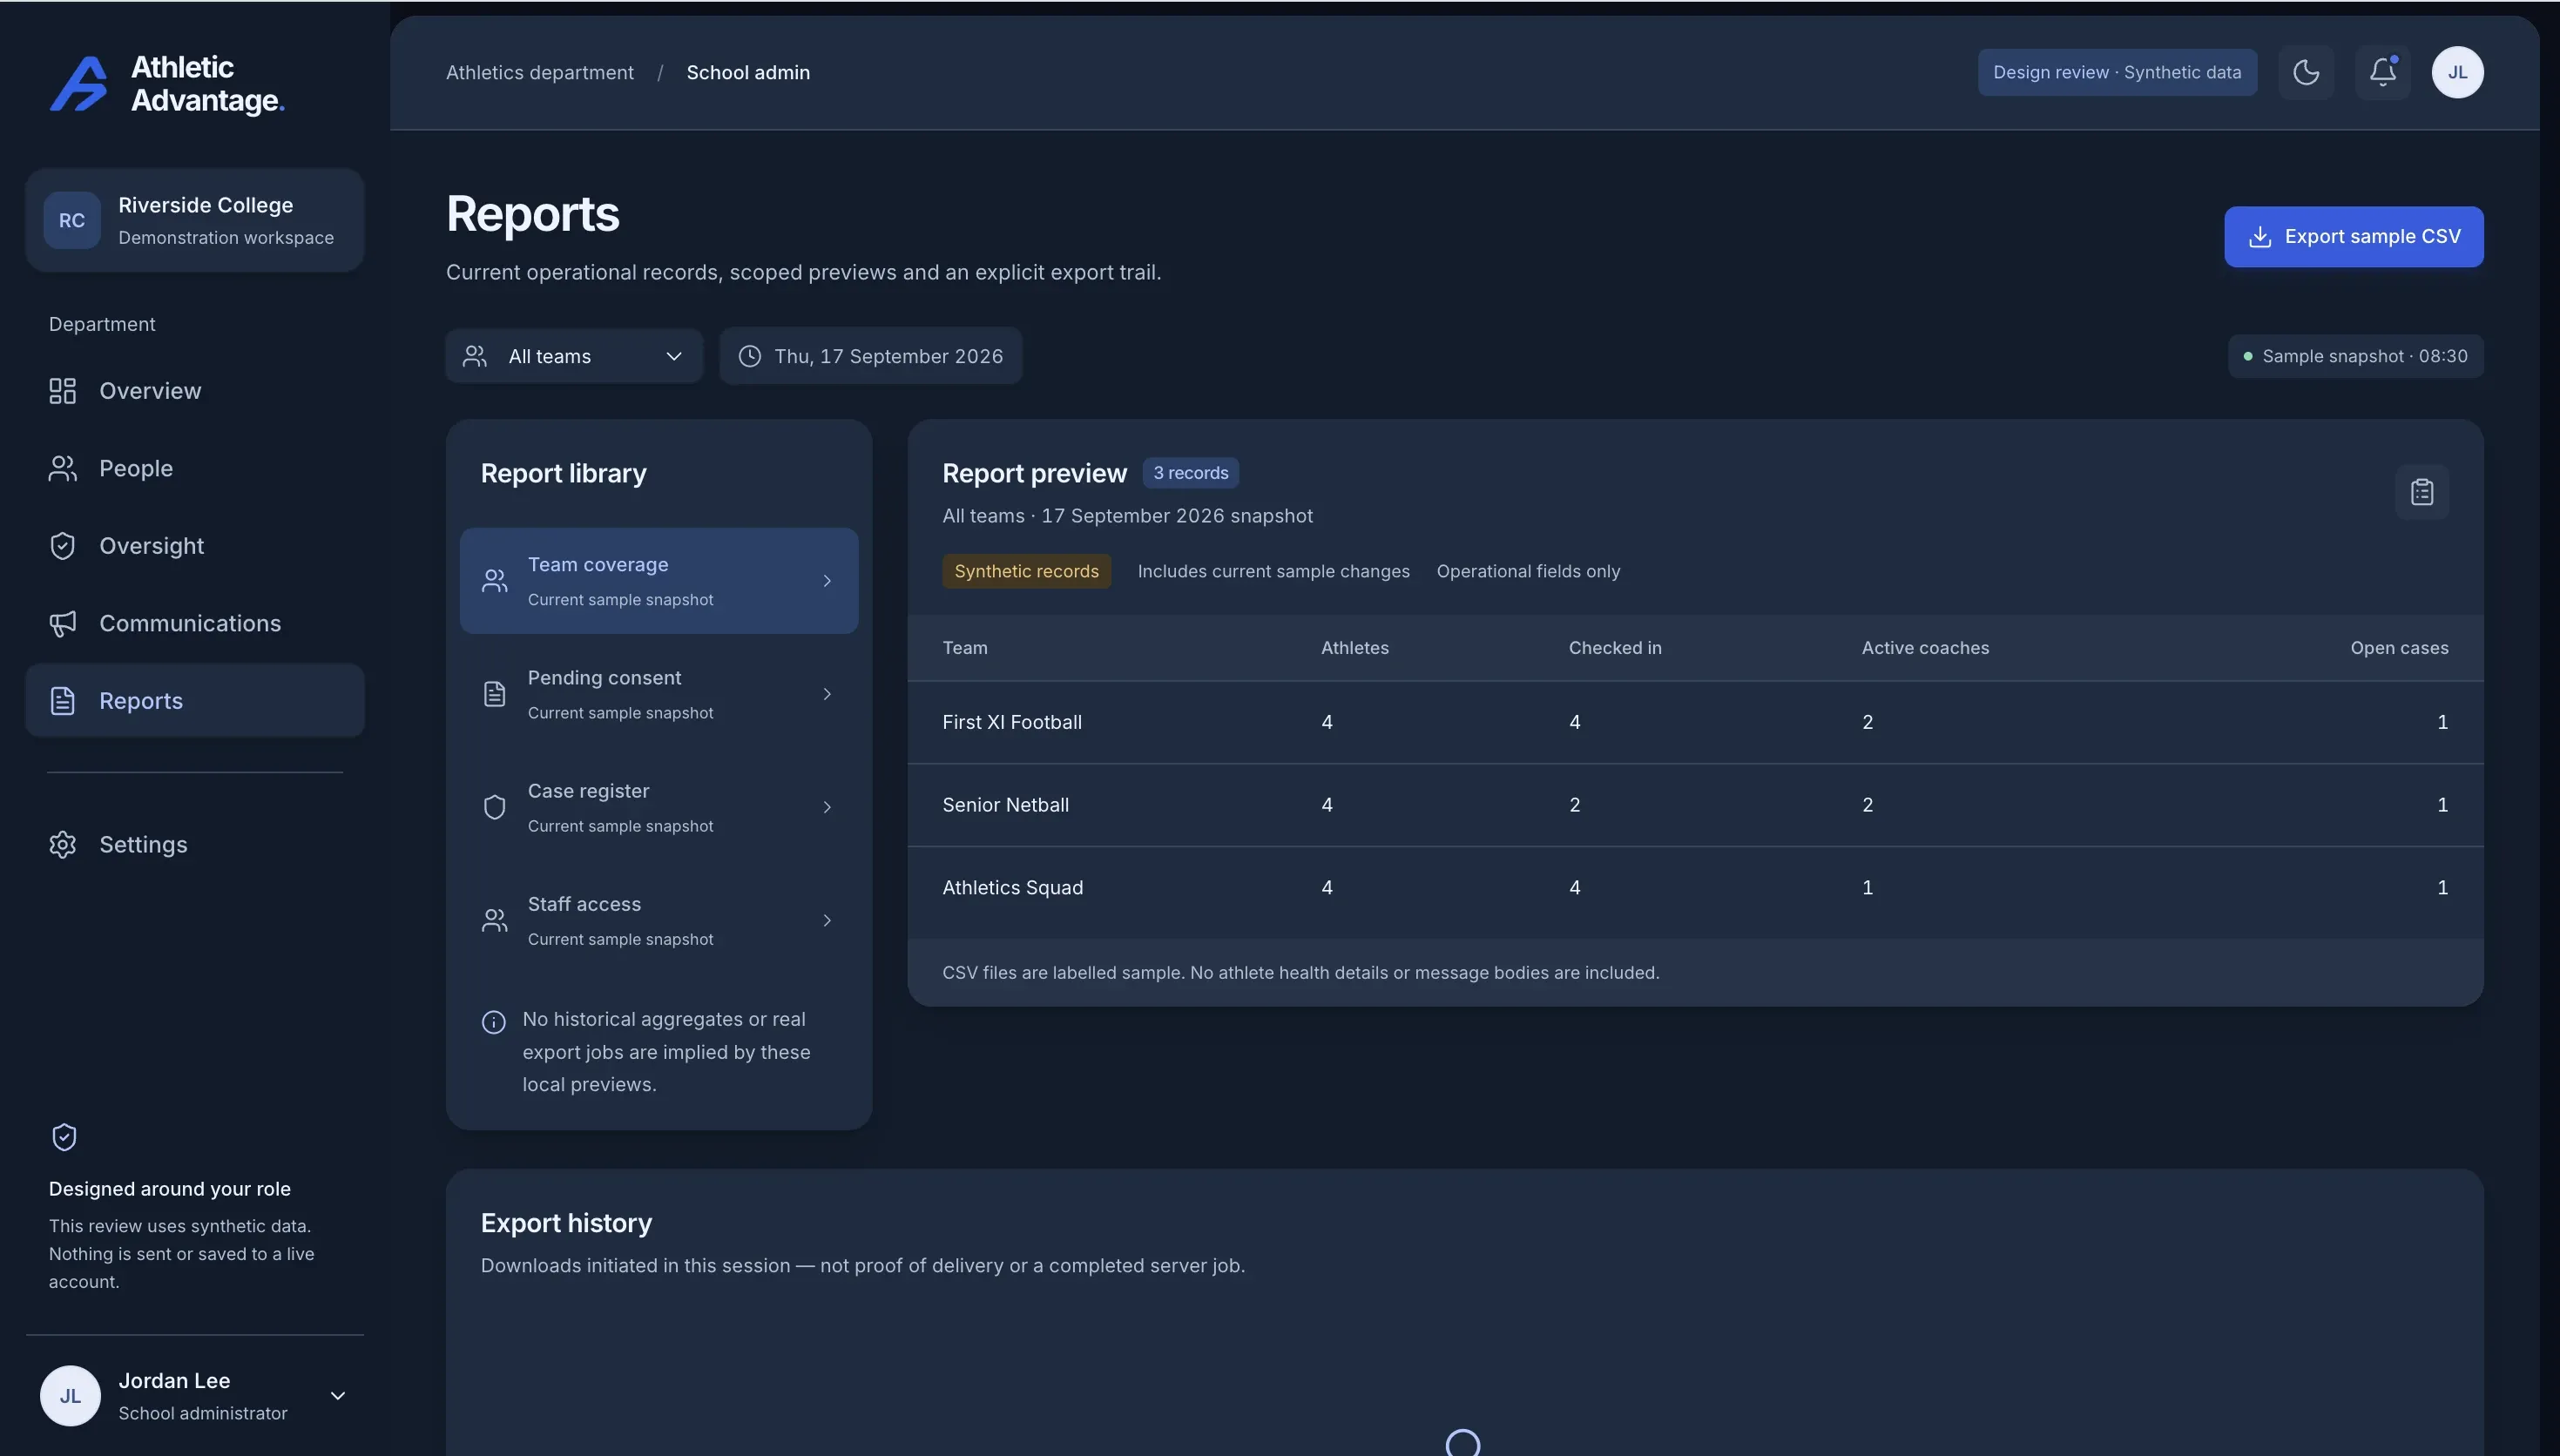Click the Overview grid icon in the sidebar
Image resolution: width=2560 pixels, height=1456 pixels.
pyautogui.click(x=62, y=391)
